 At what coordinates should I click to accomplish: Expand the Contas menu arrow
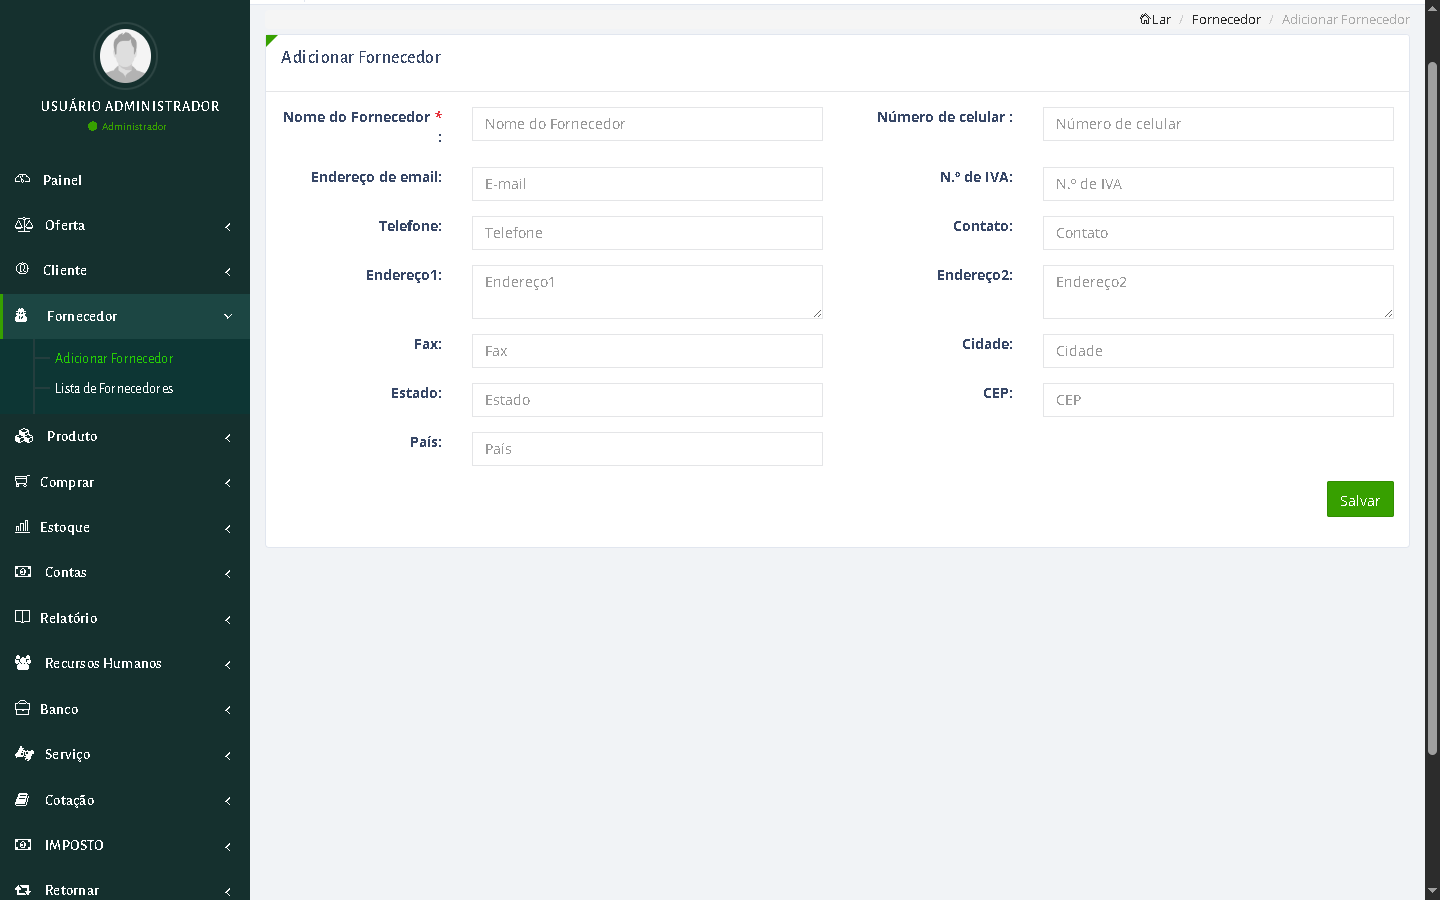(227, 573)
